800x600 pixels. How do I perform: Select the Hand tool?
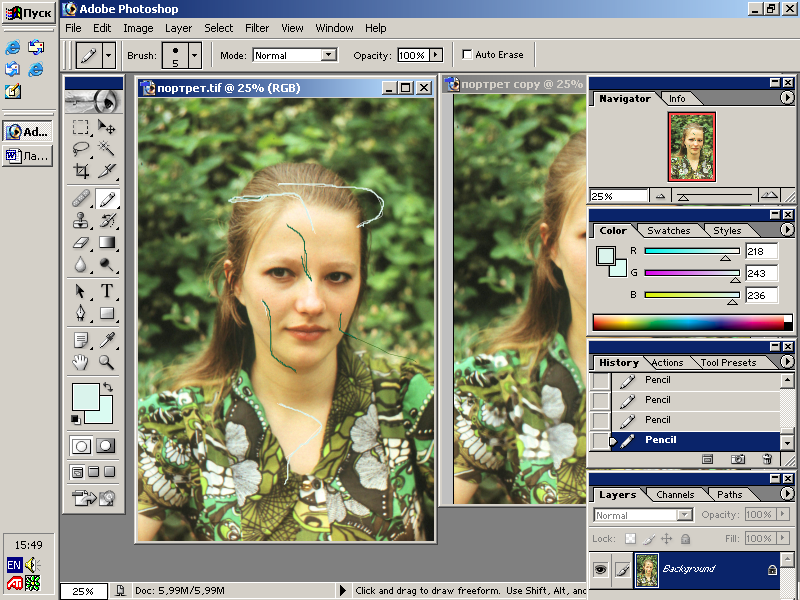pyautogui.click(x=81, y=362)
